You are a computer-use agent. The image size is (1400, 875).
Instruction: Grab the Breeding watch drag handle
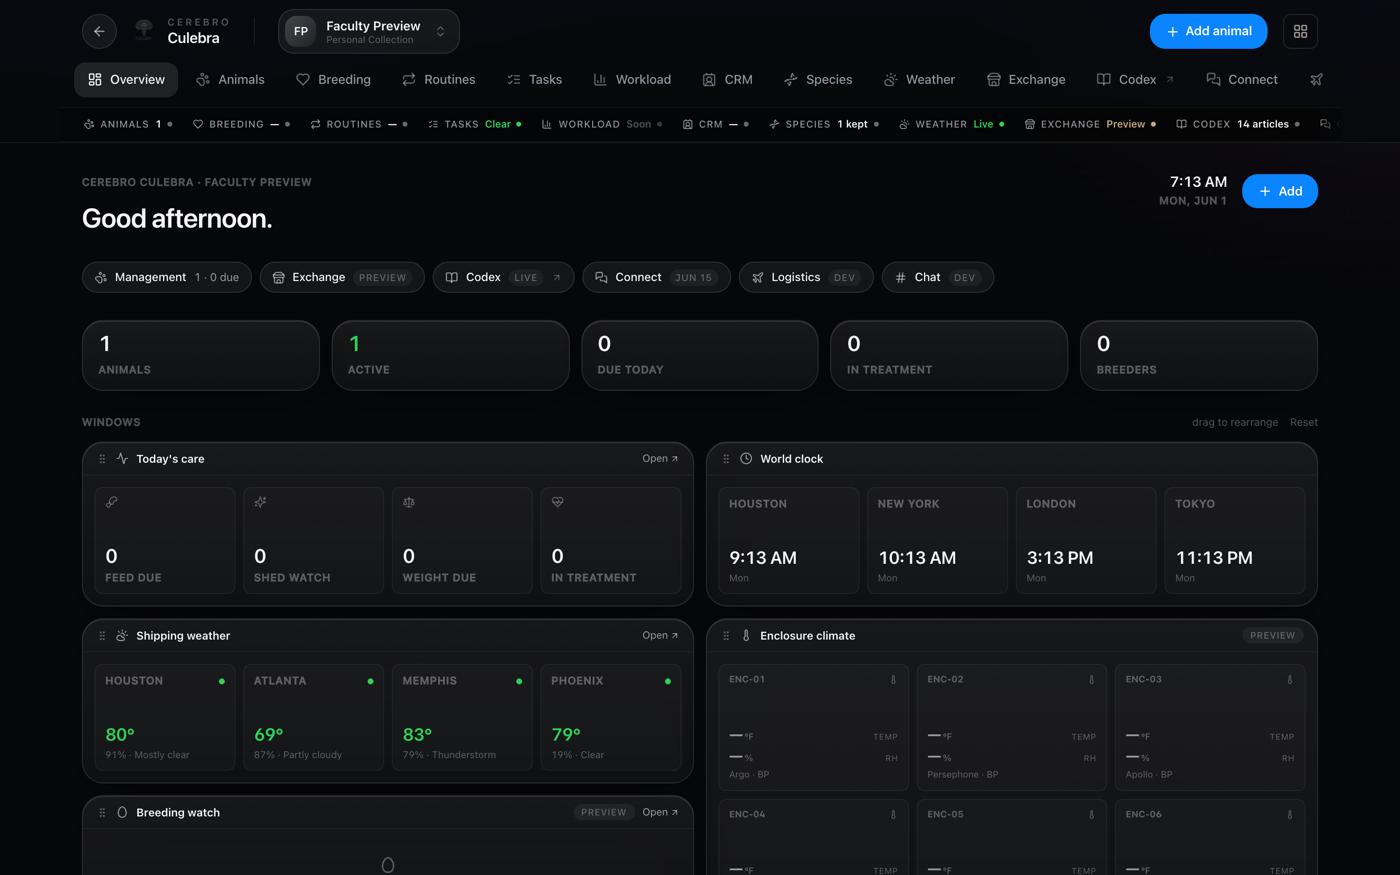(102, 813)
